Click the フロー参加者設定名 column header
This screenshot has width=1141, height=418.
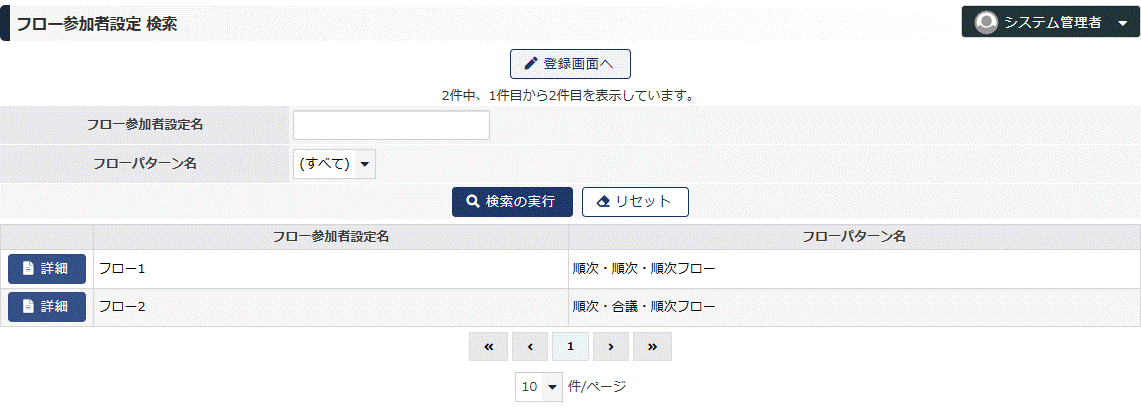pos(331,237)
